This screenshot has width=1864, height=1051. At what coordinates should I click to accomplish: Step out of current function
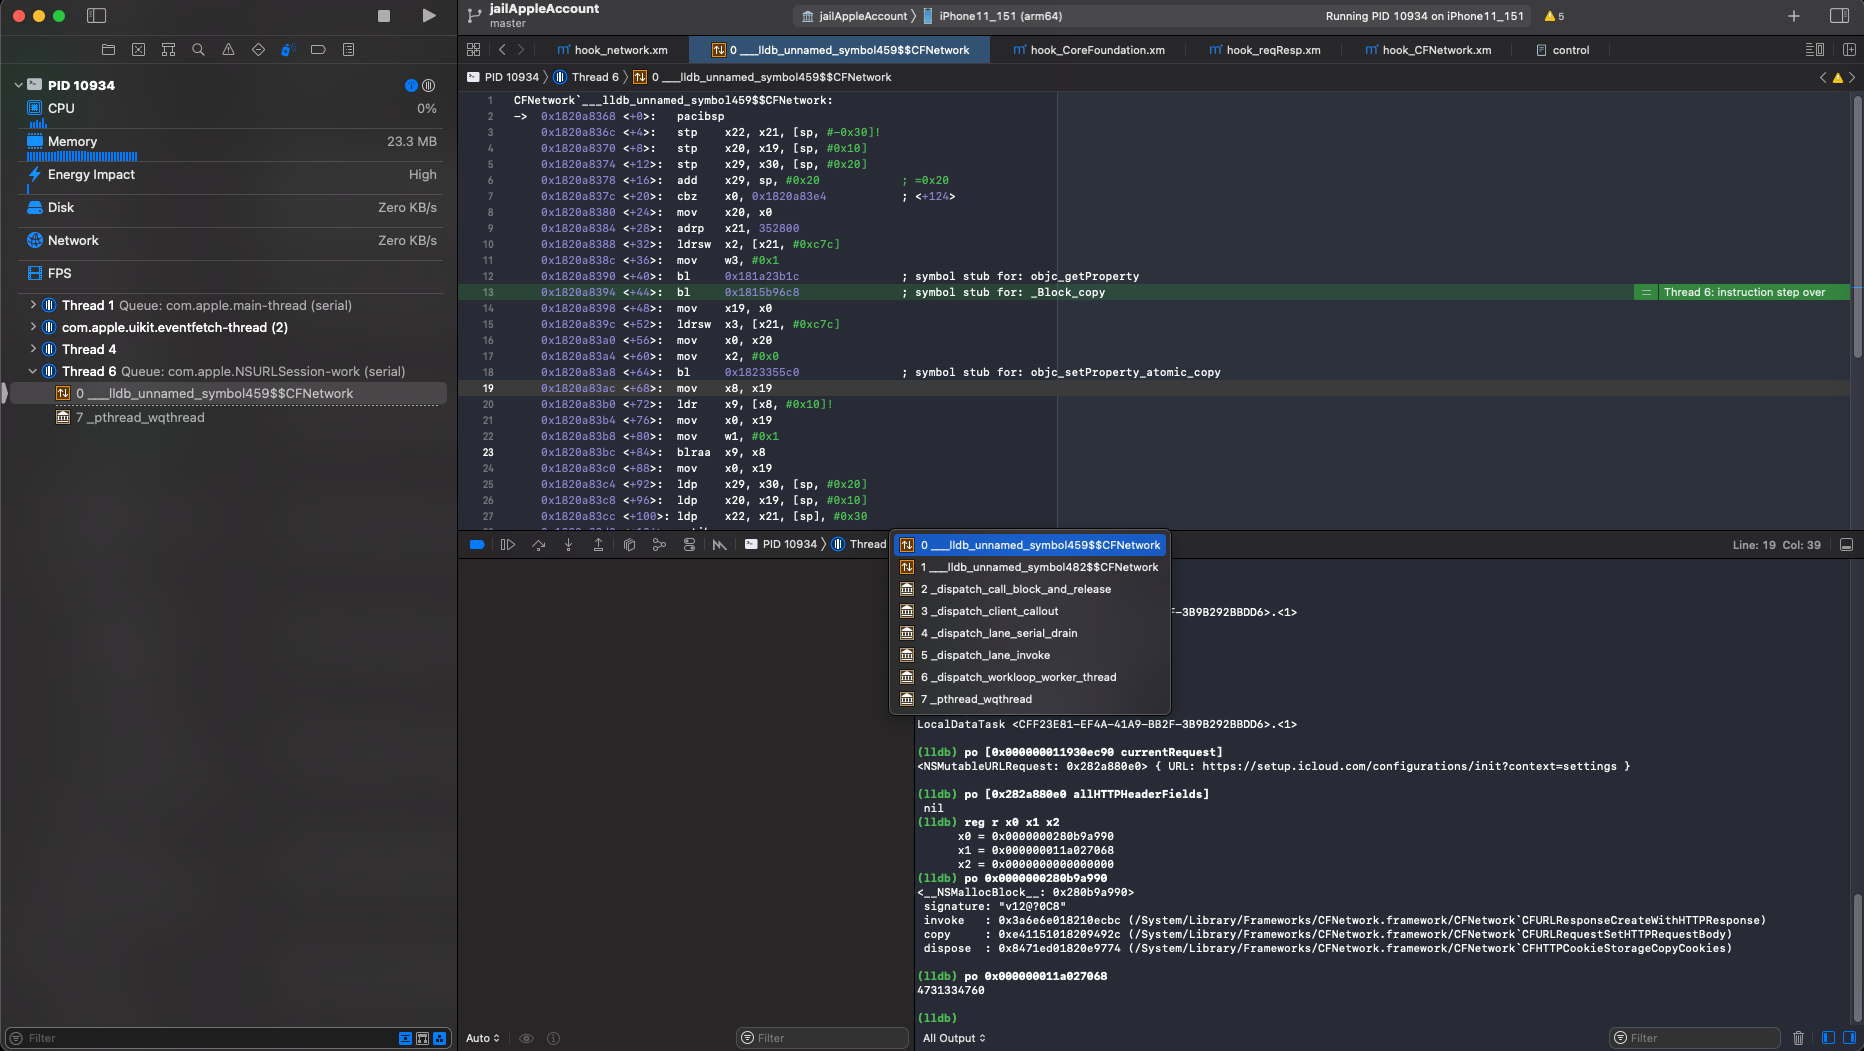pos(598,545)
